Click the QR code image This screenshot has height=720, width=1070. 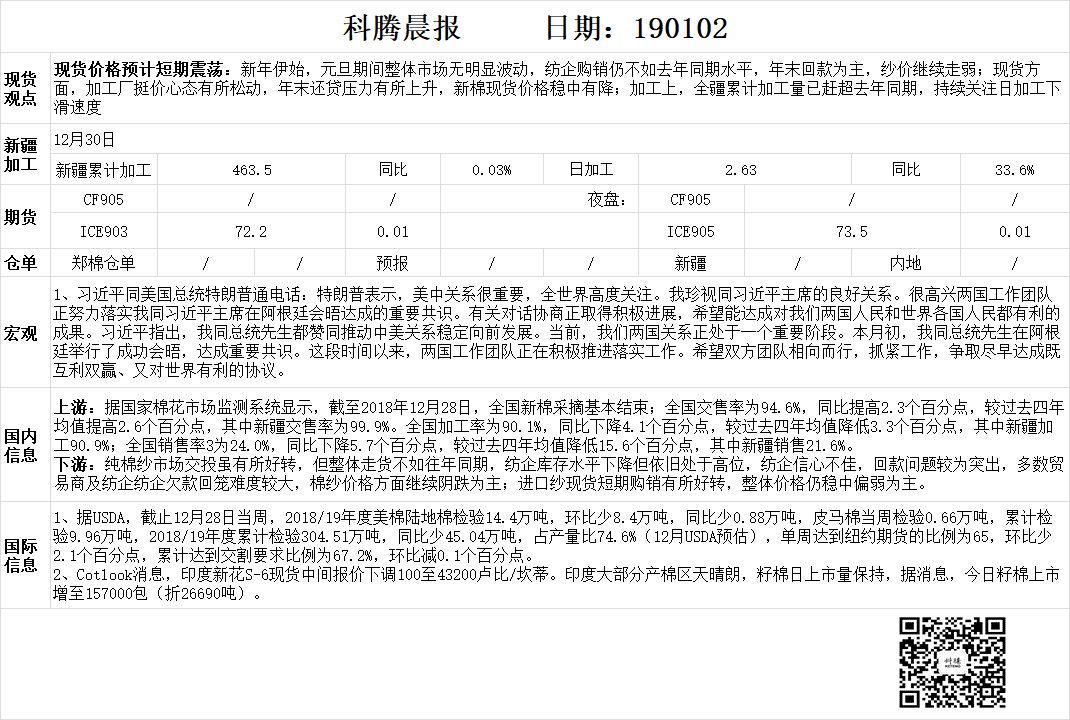click(951, 660)
